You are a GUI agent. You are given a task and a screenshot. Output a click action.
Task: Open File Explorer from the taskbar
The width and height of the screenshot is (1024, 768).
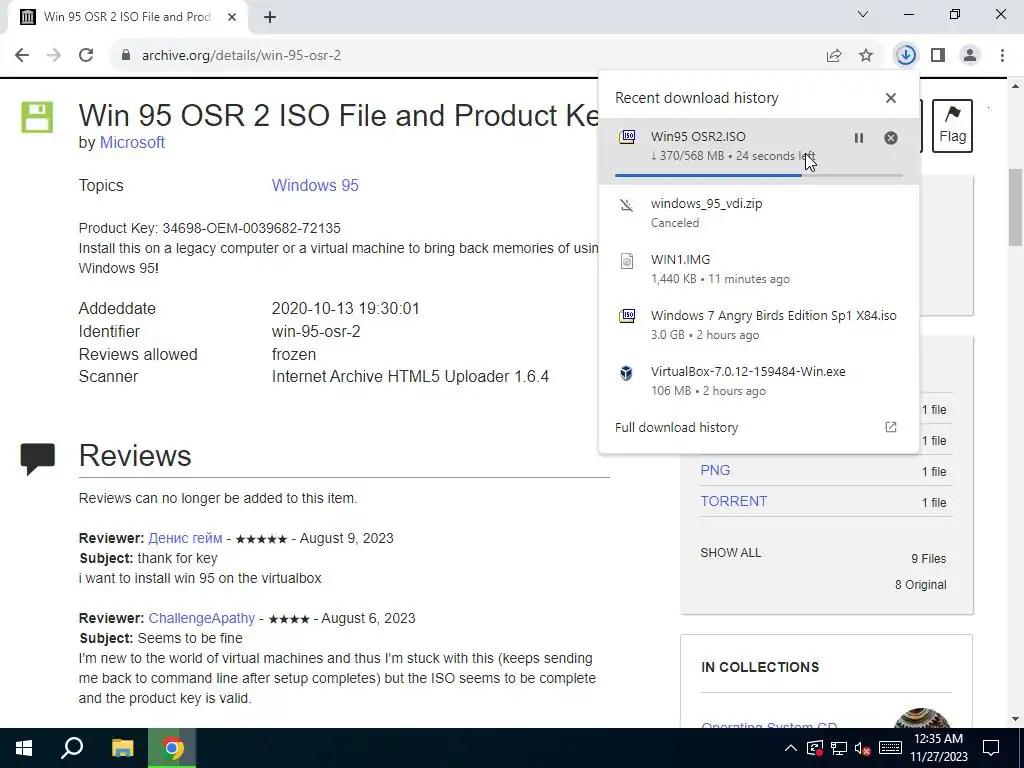click(x=122, y=748)
